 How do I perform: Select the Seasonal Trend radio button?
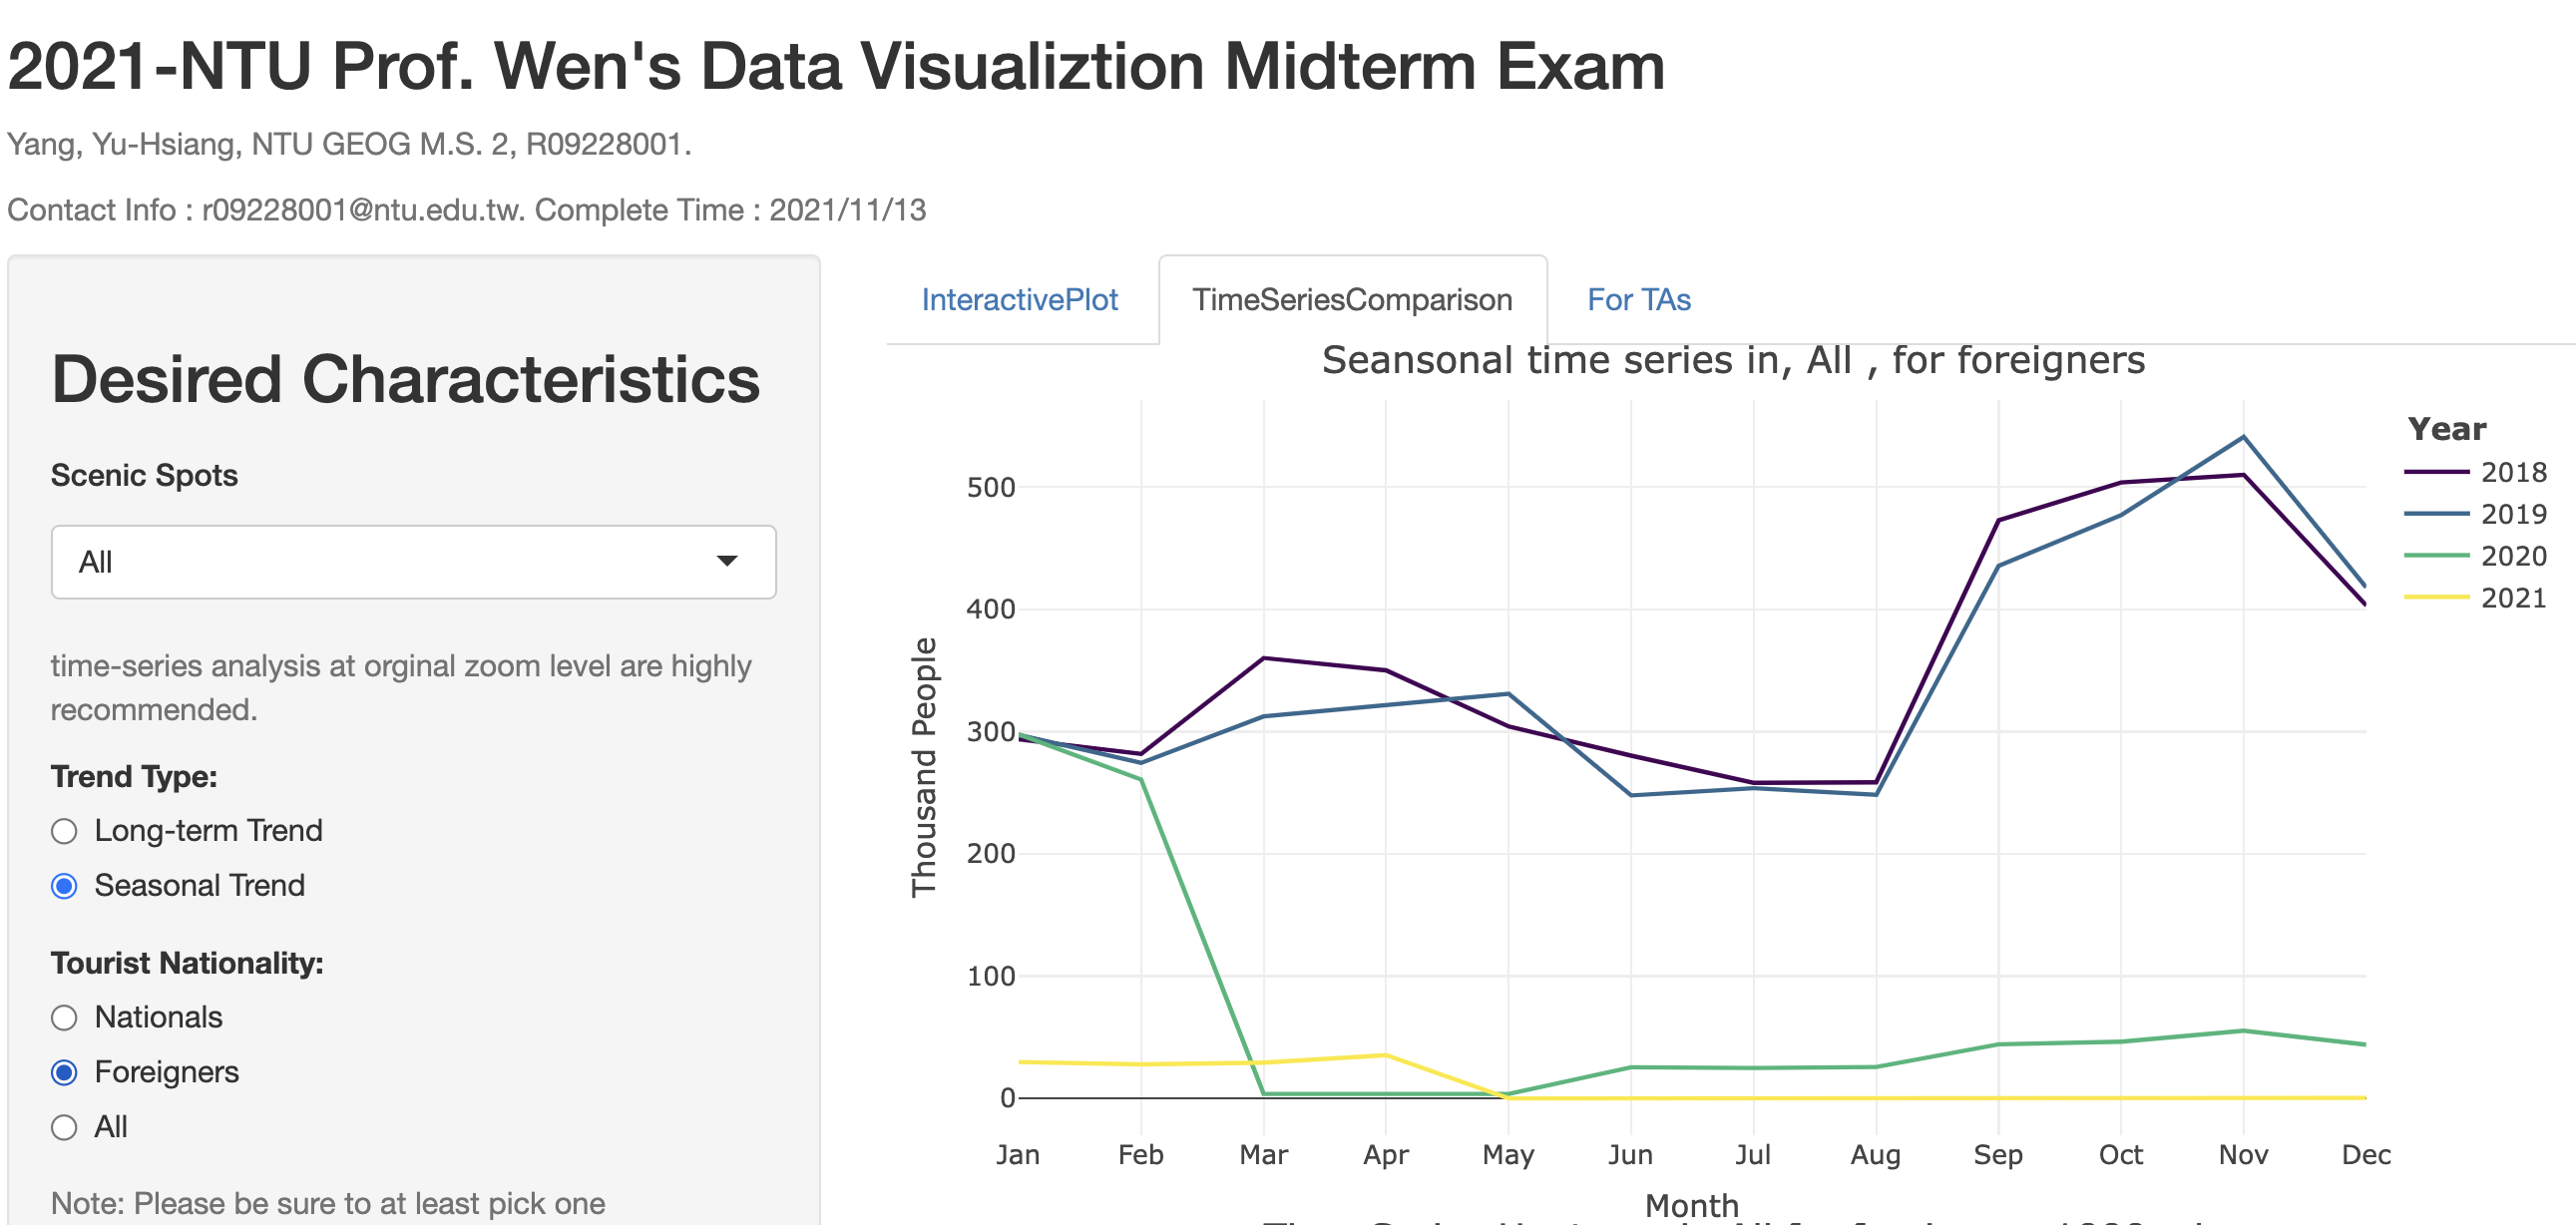pos(64,886)
